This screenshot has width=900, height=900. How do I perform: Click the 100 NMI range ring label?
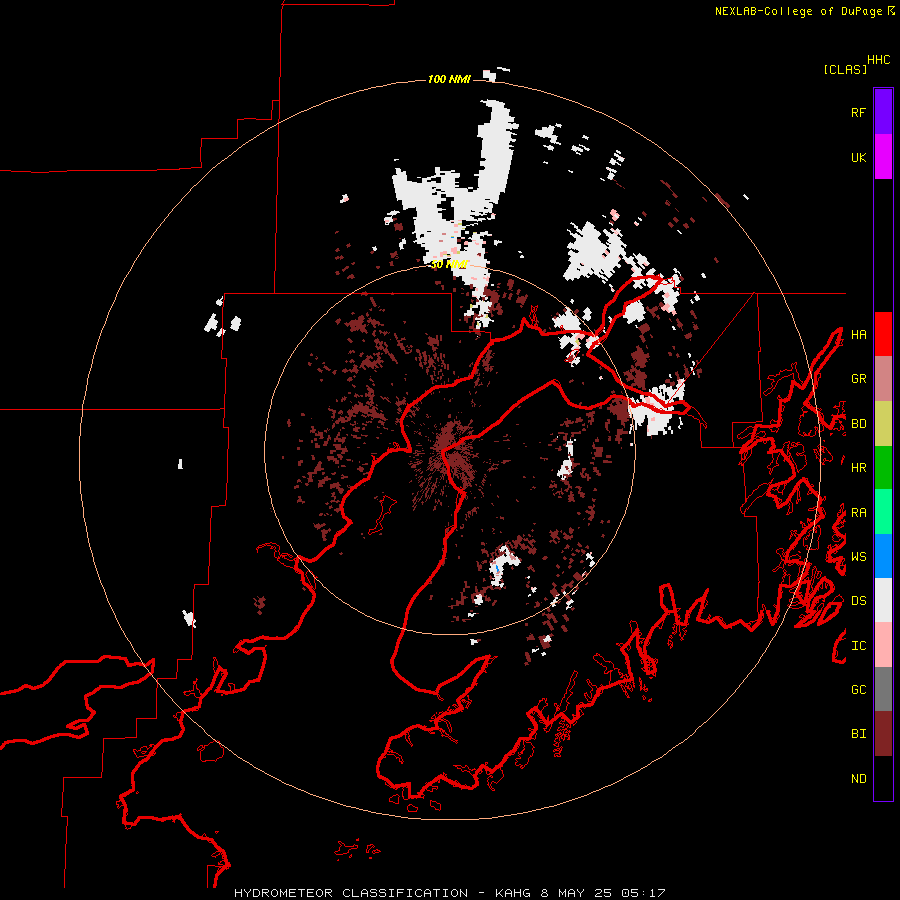[x=449, y=79]
